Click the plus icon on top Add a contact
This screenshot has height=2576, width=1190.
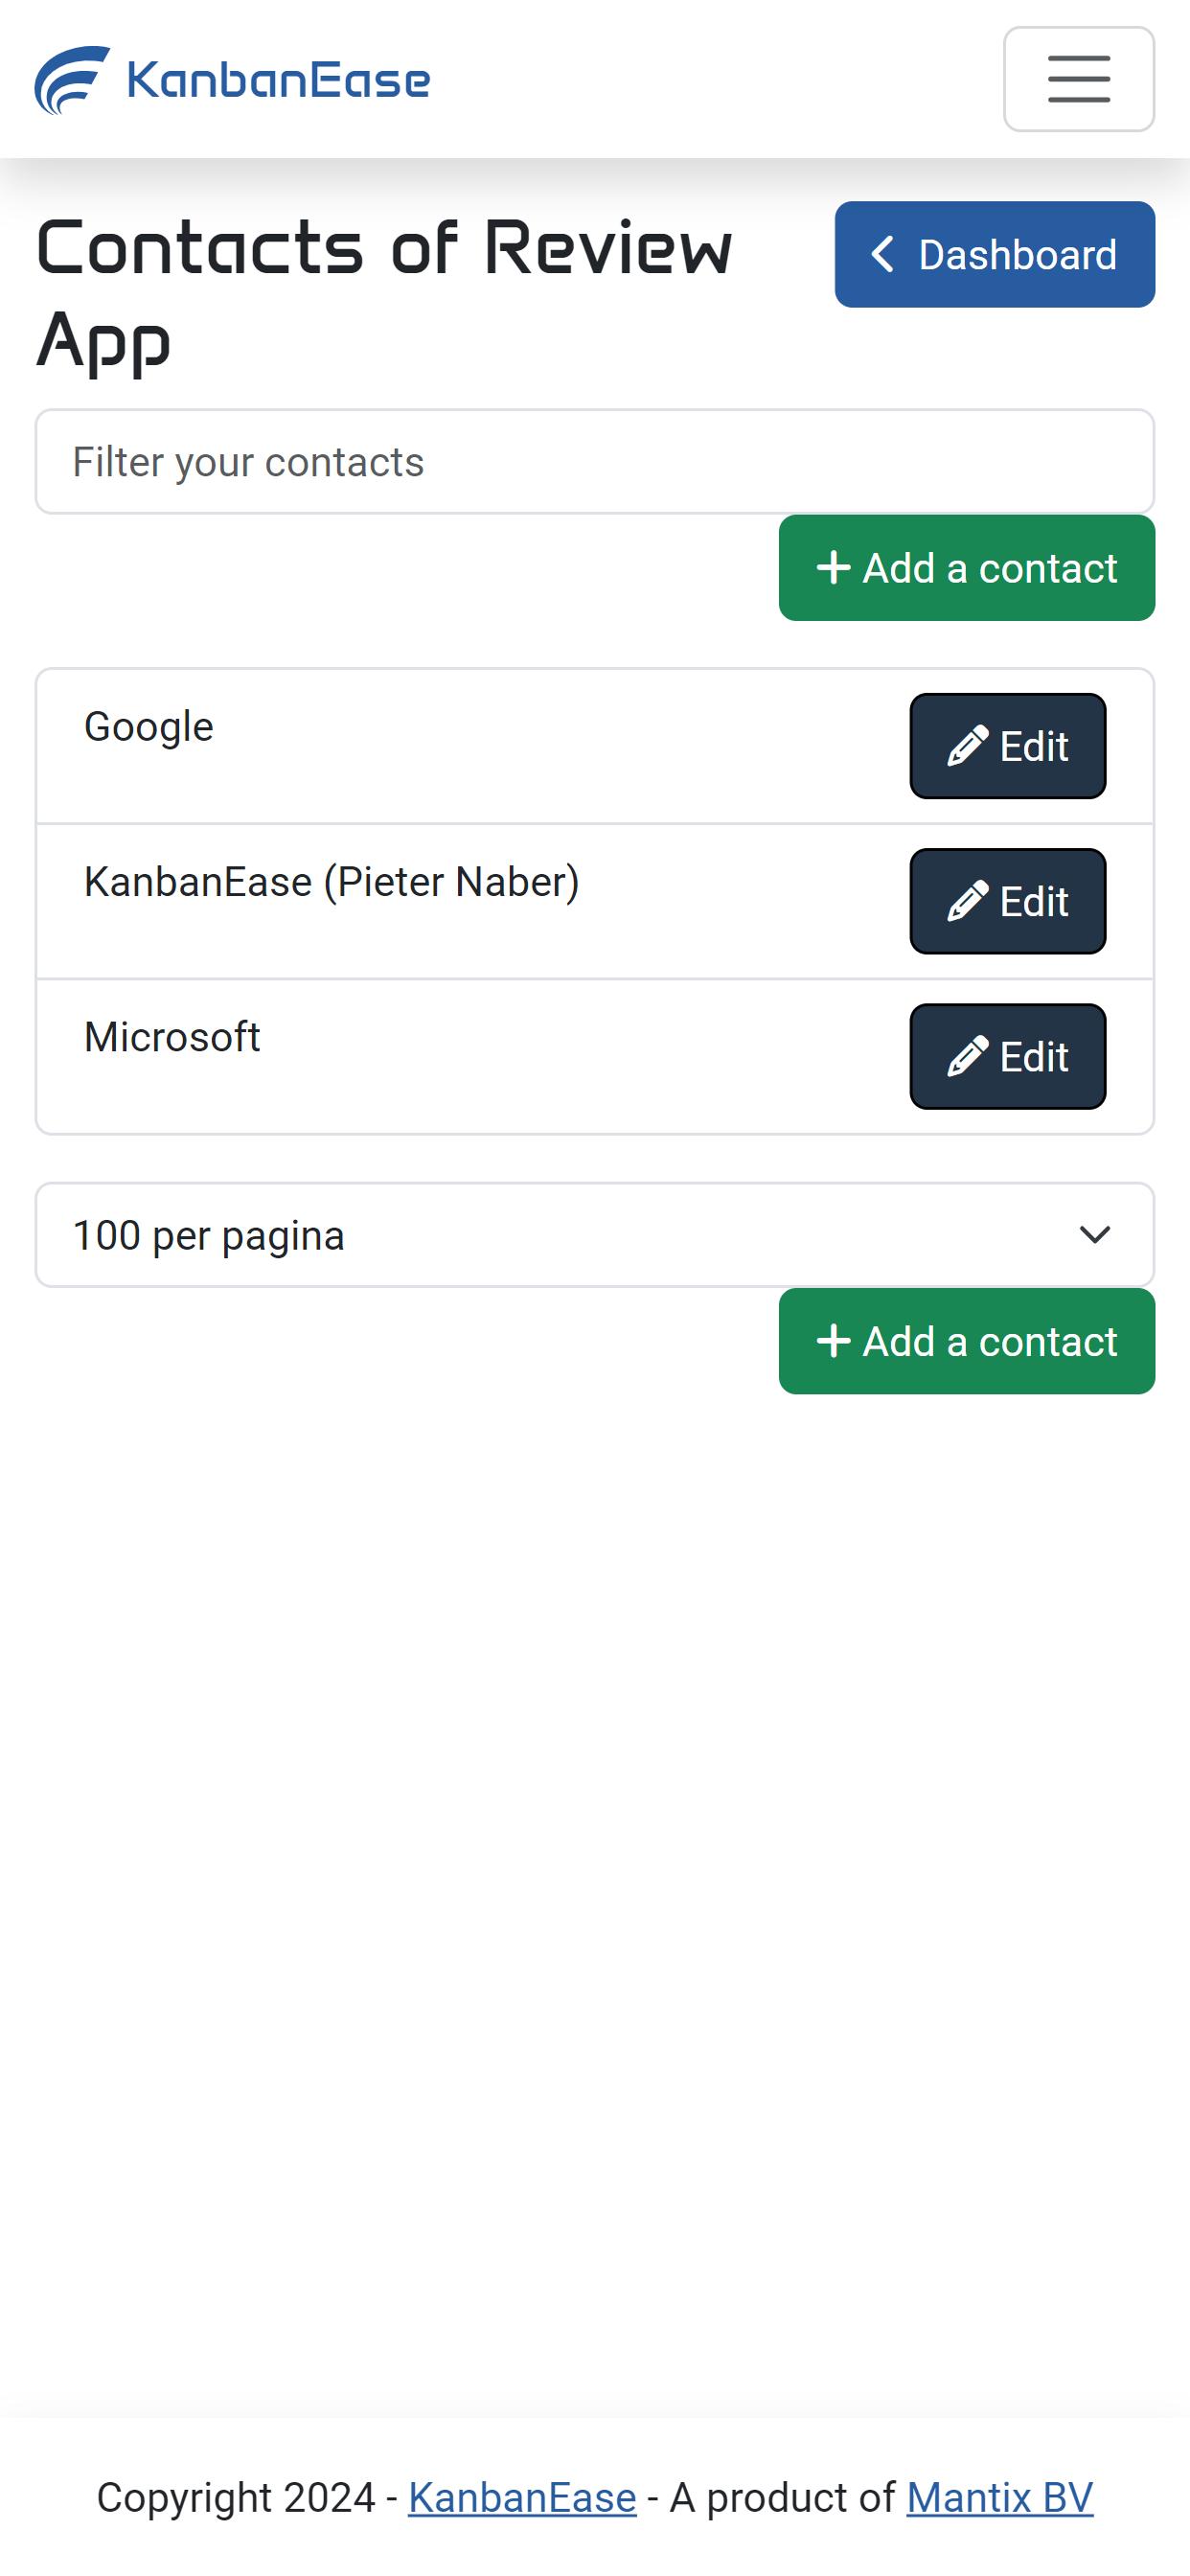[833, 568]
